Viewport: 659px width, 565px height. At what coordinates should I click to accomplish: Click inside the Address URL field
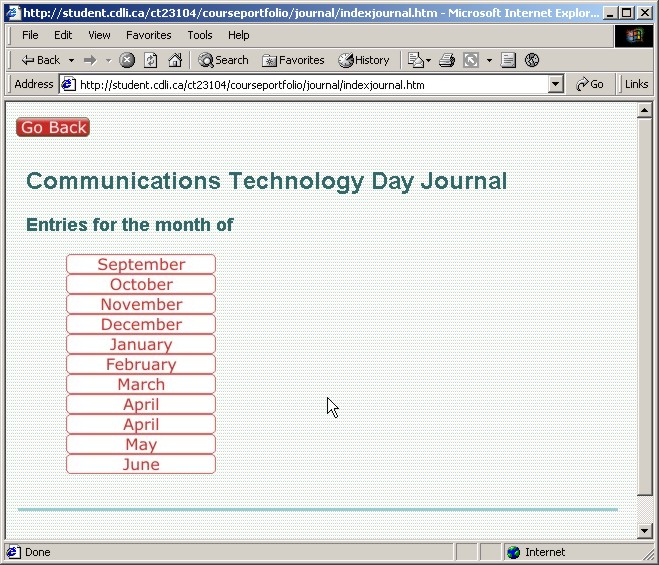click(313, 85)
